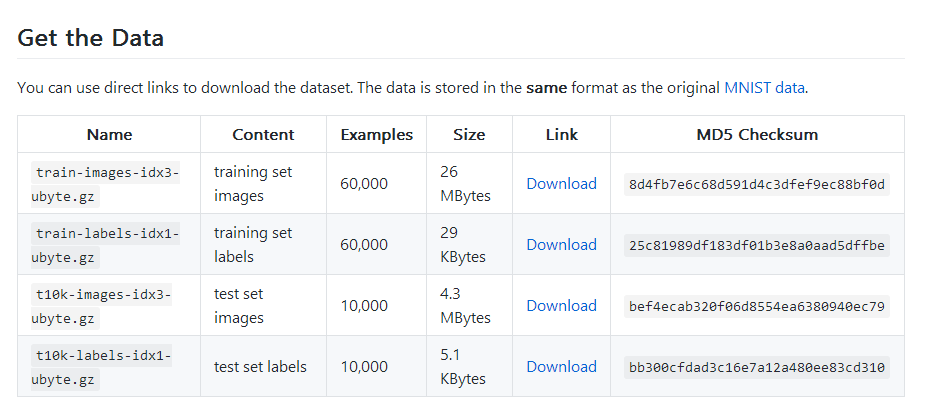Download the t10k-labels-idx1-ubyte.gz file
This screenshot has width=937, height=406.
click(x=561, y=367)
